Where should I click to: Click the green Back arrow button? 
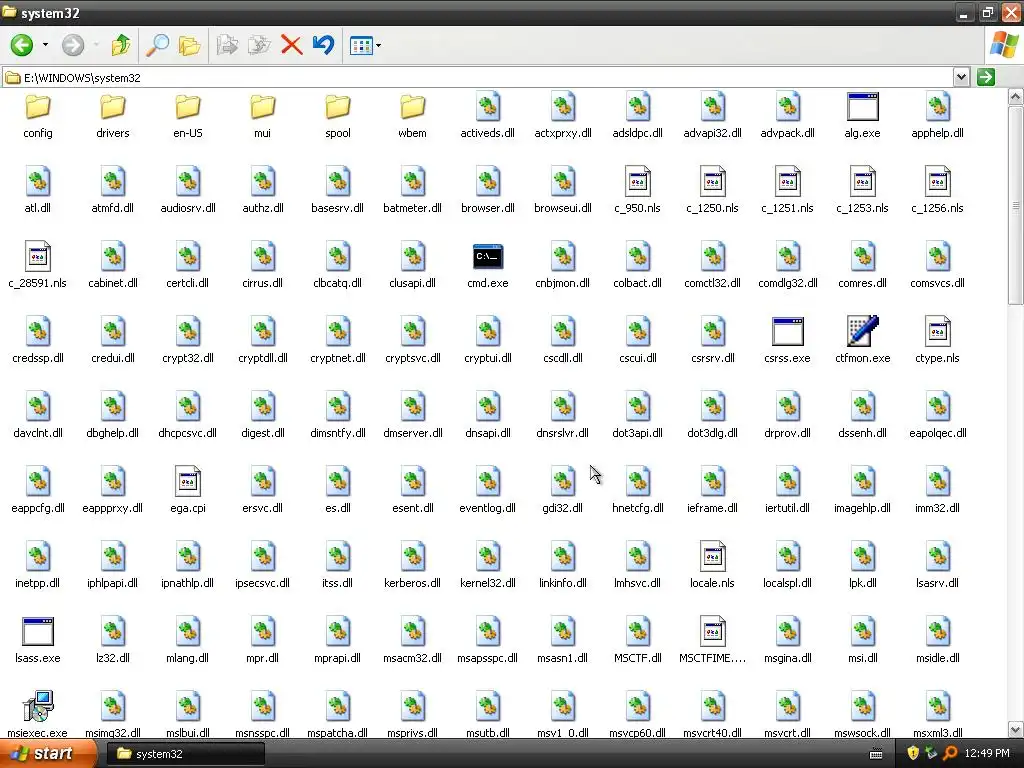tap(22, 45)
